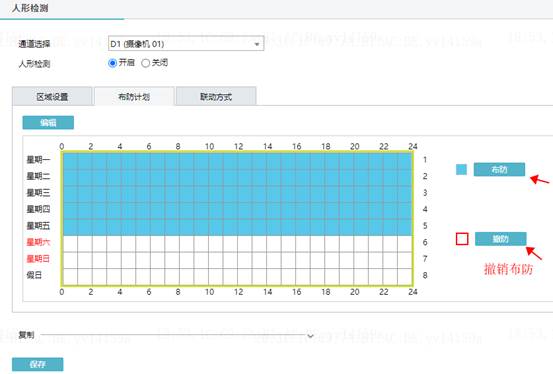Open the 布防计划 tab

[134, 97]
